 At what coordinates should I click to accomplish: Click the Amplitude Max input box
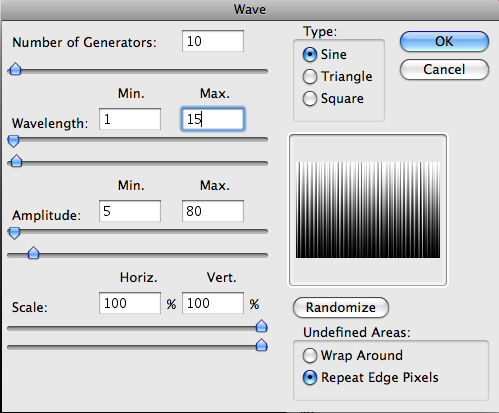coord(213,211)
